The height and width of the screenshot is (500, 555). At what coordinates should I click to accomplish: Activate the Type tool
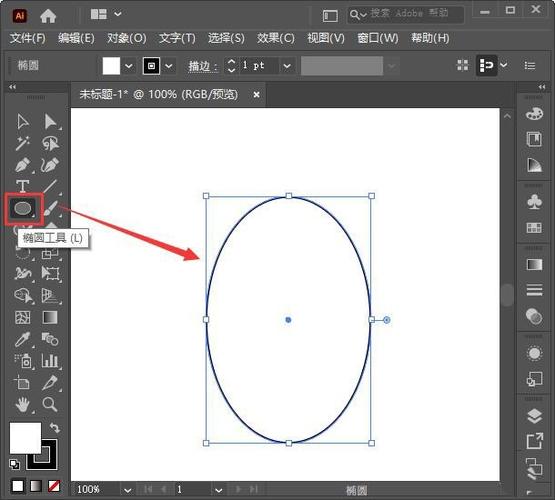click(22, 186)
